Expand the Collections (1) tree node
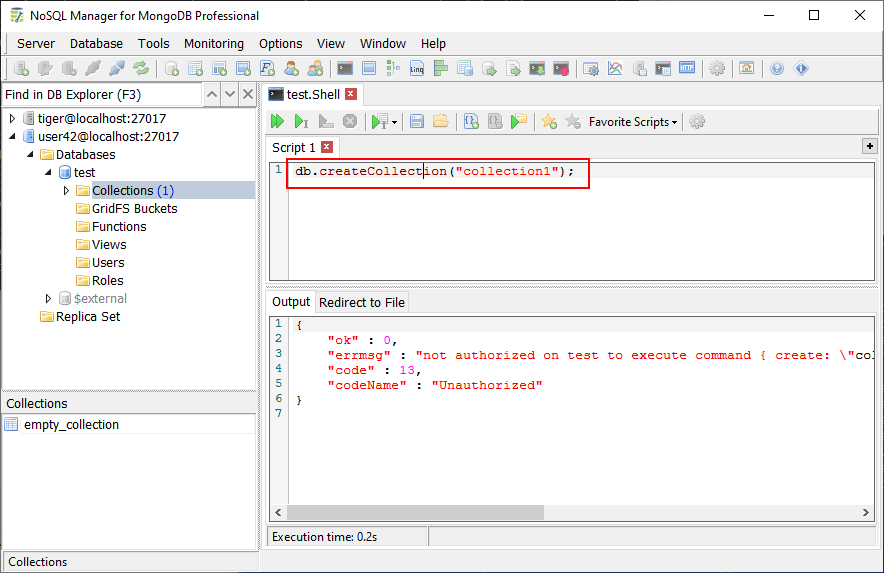Viewport: 884px width, 573px height. coord(67,191)
